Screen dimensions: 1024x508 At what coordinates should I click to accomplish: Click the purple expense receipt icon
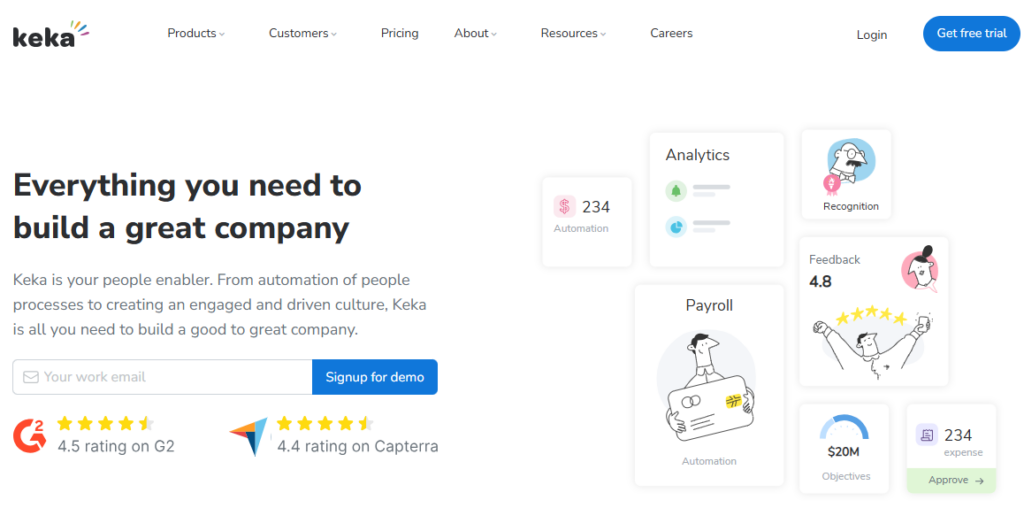tap(927, 435)
